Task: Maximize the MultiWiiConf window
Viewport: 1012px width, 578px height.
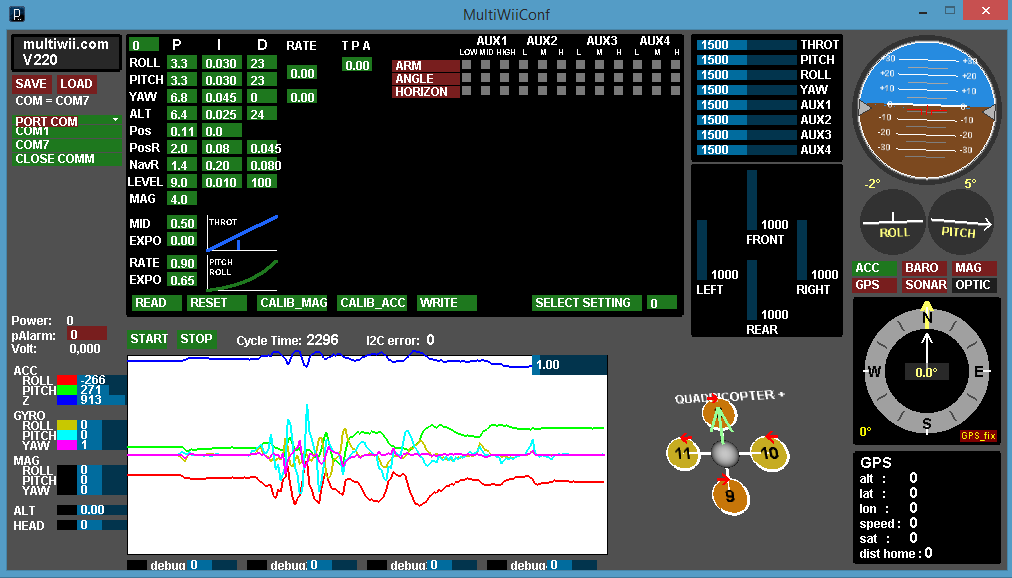Action: 950,11
